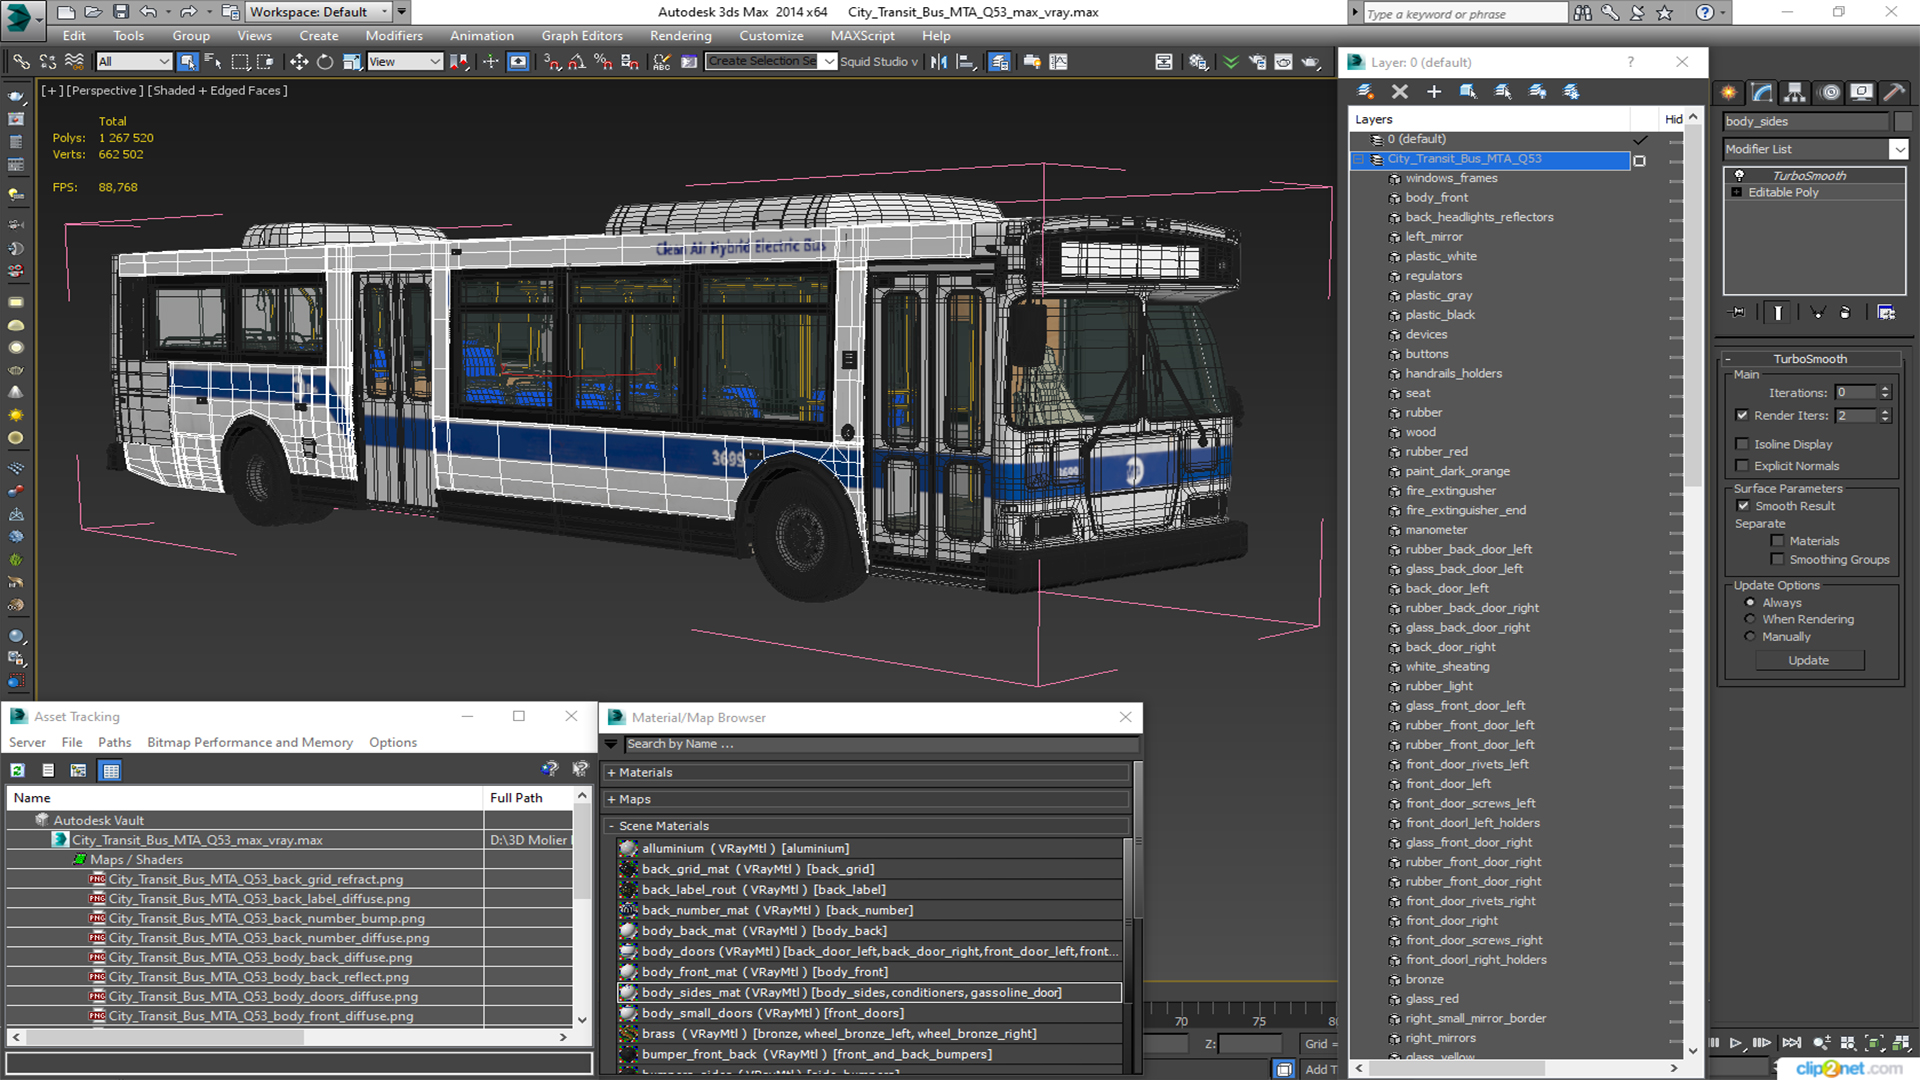1920x1080 pixels.
Task: Click the Iterations spinner arrows
Action: [1885, 393]
